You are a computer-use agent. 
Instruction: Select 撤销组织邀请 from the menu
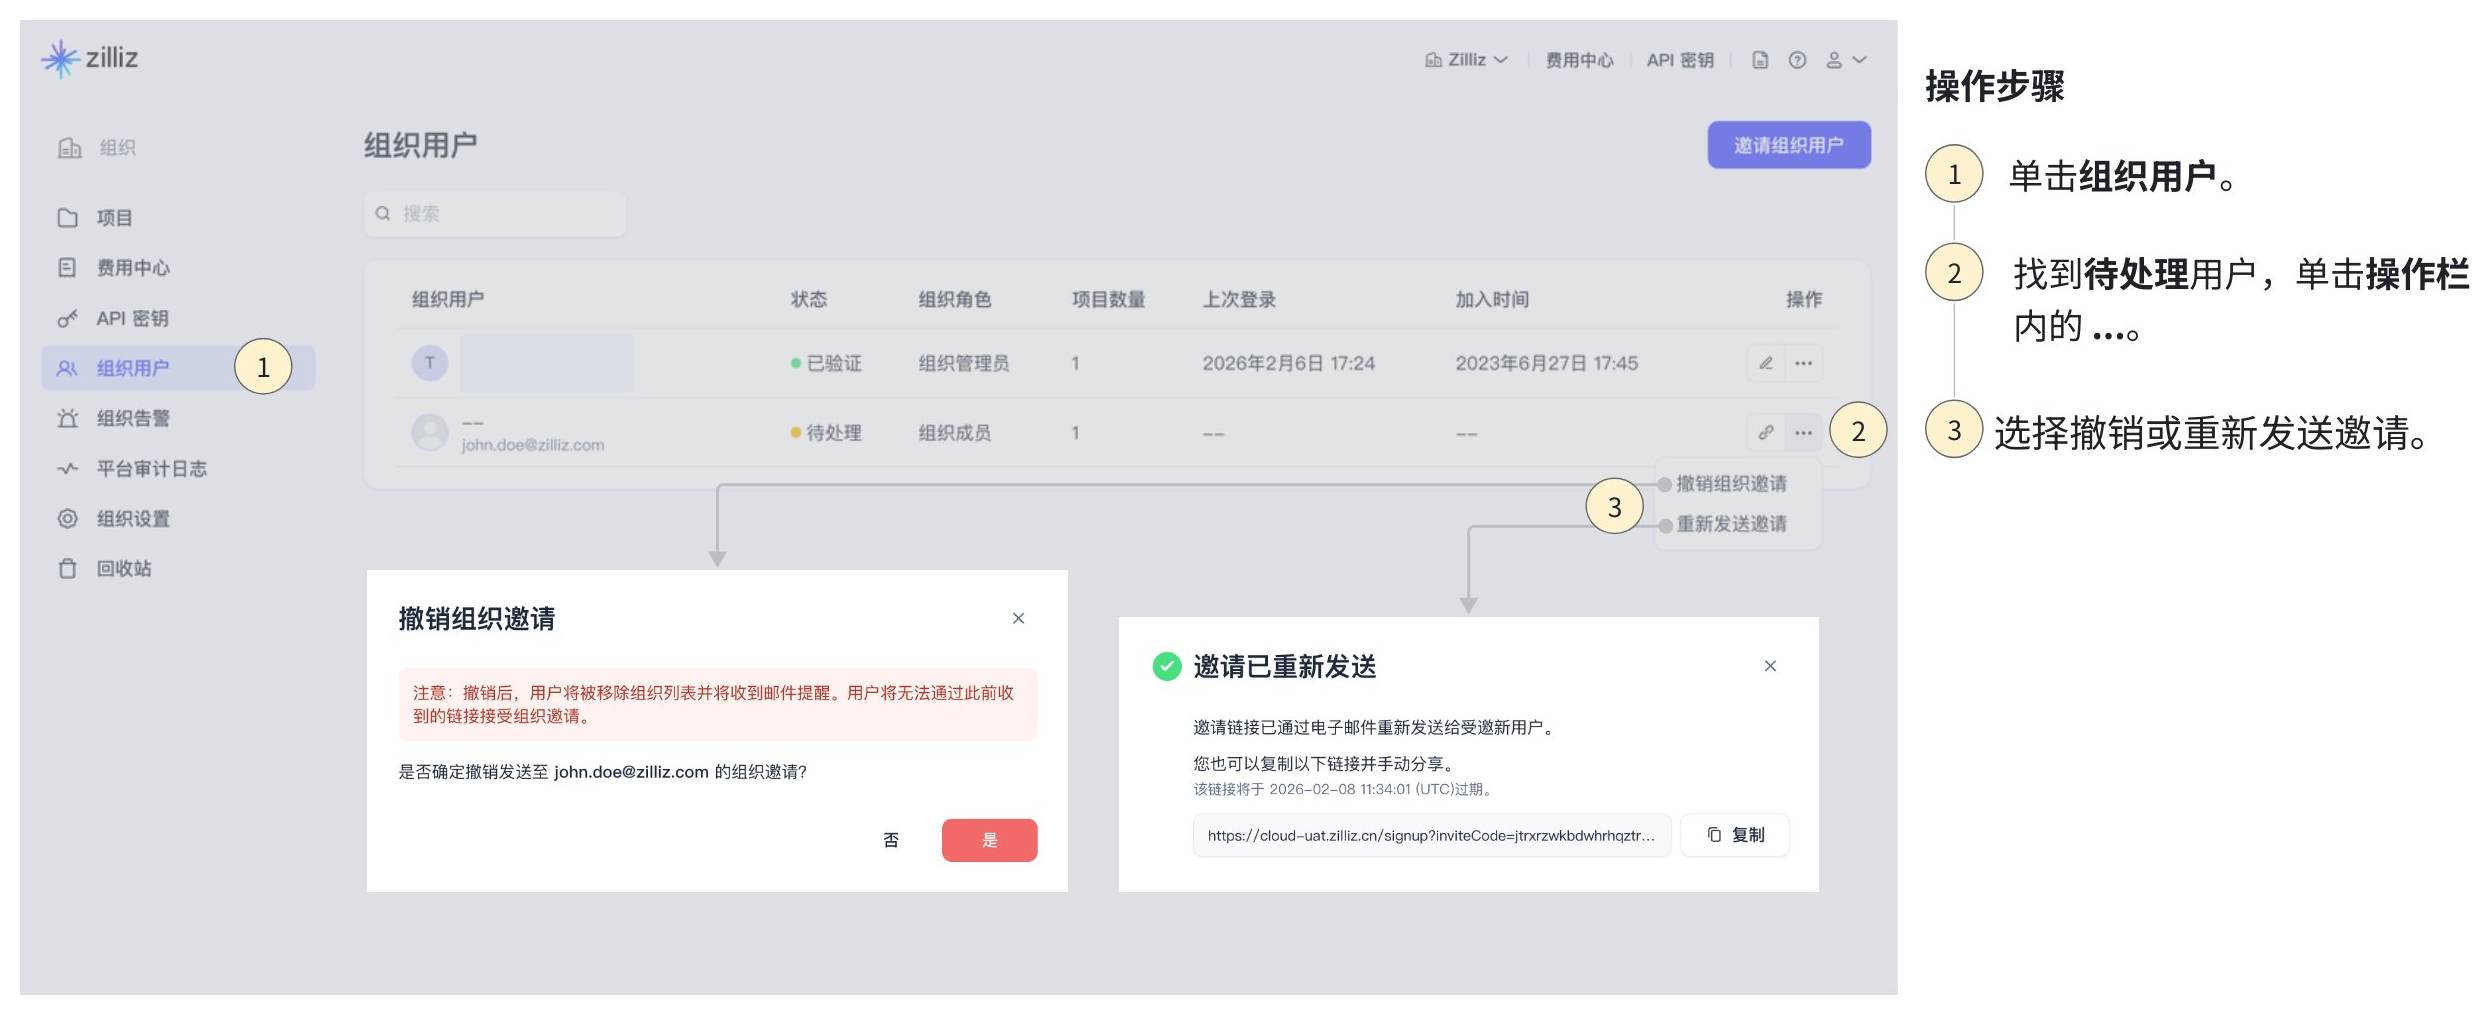(x=1731, y=484)
